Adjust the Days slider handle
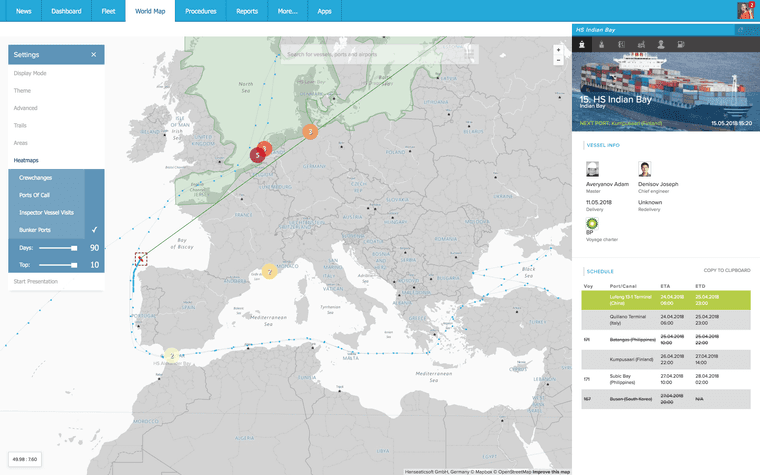 click(74, 248)
